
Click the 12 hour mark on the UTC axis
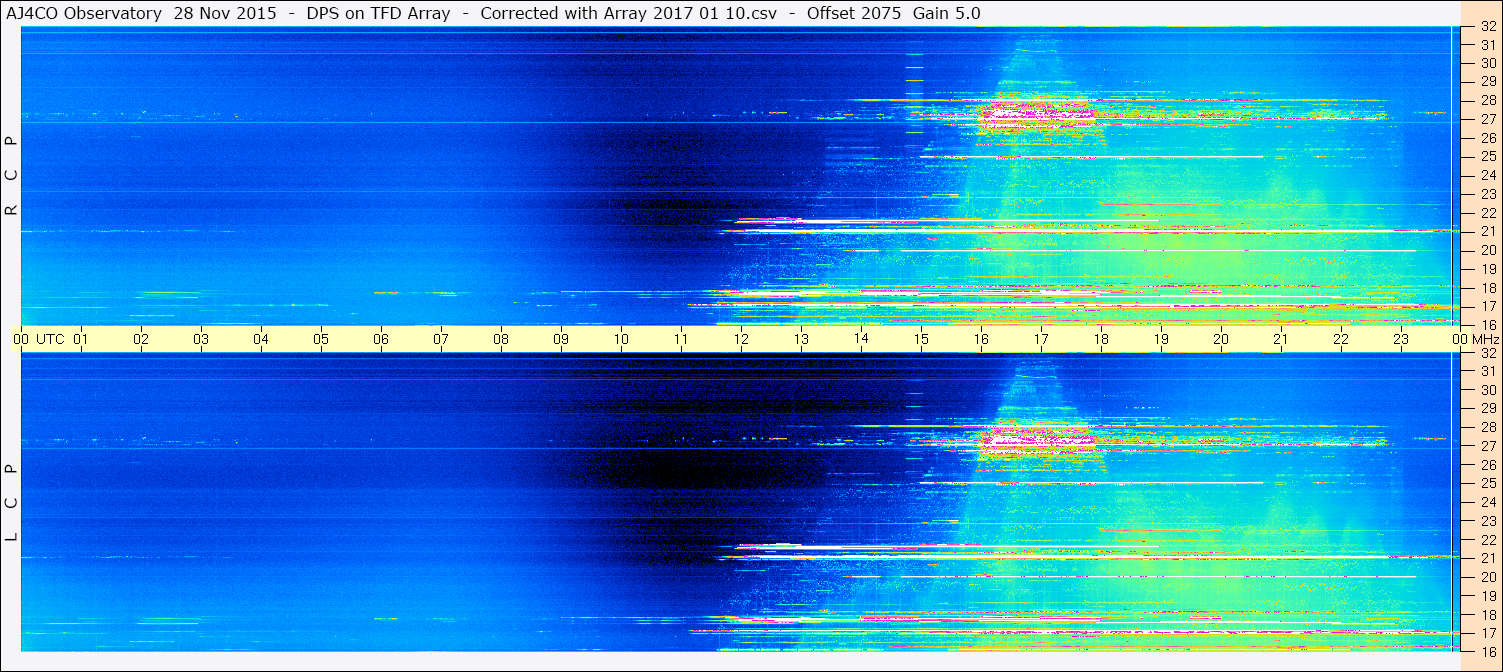coord(741,339)
